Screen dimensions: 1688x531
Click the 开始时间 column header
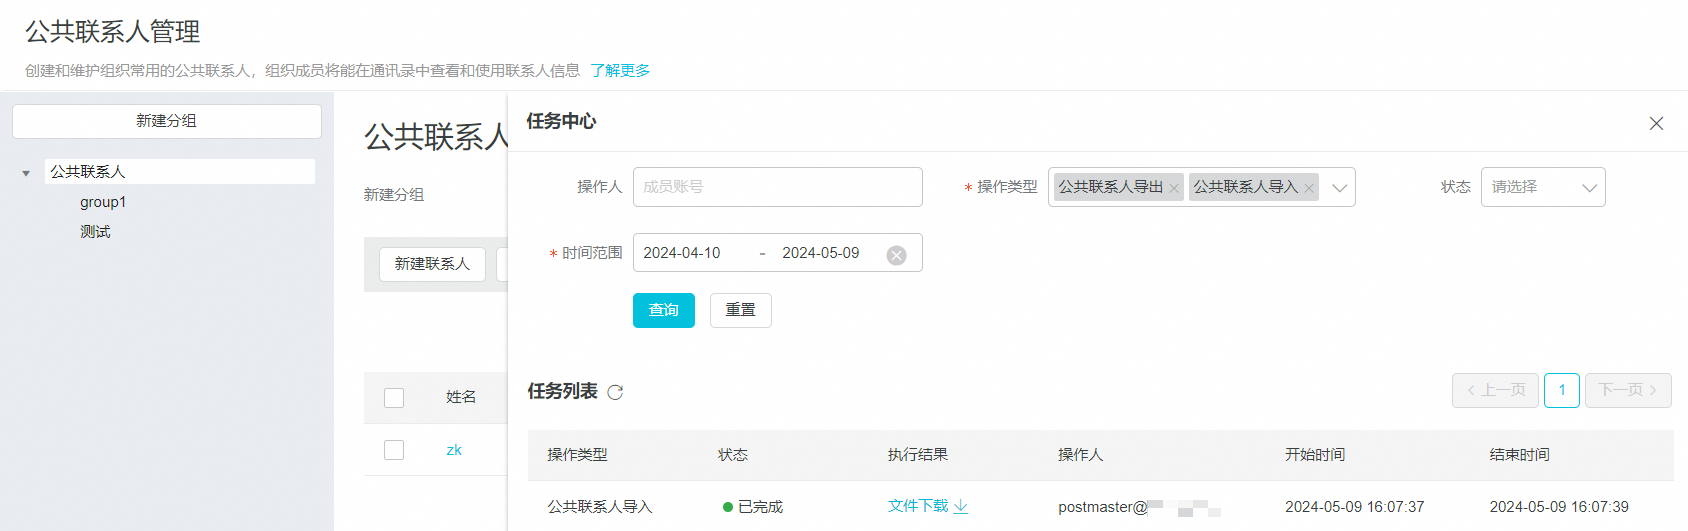1315,455
